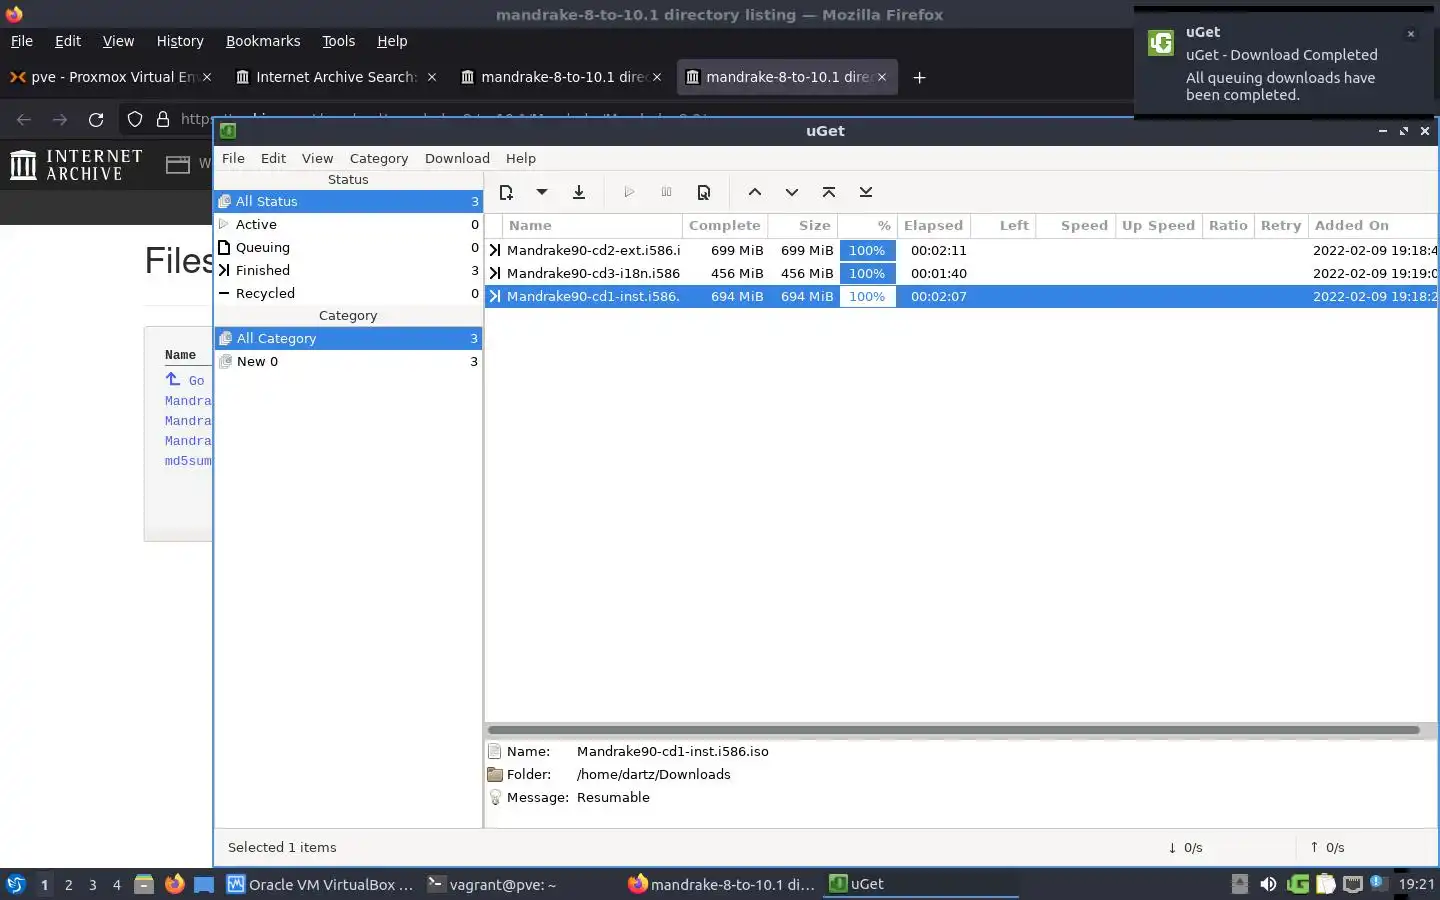Click 'Go' parent directory link in Firefox
Viewport: 1440px width, 900px height.
pos(196,380)
